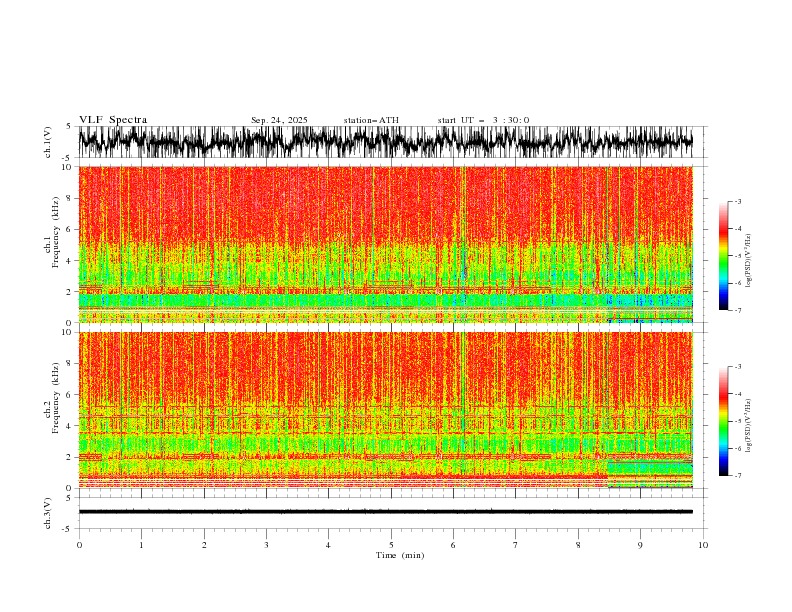Click the 'ch.1(V)' axis label
Screen dimensions: 792x612
pyautogui.click(x=48, y=142)
